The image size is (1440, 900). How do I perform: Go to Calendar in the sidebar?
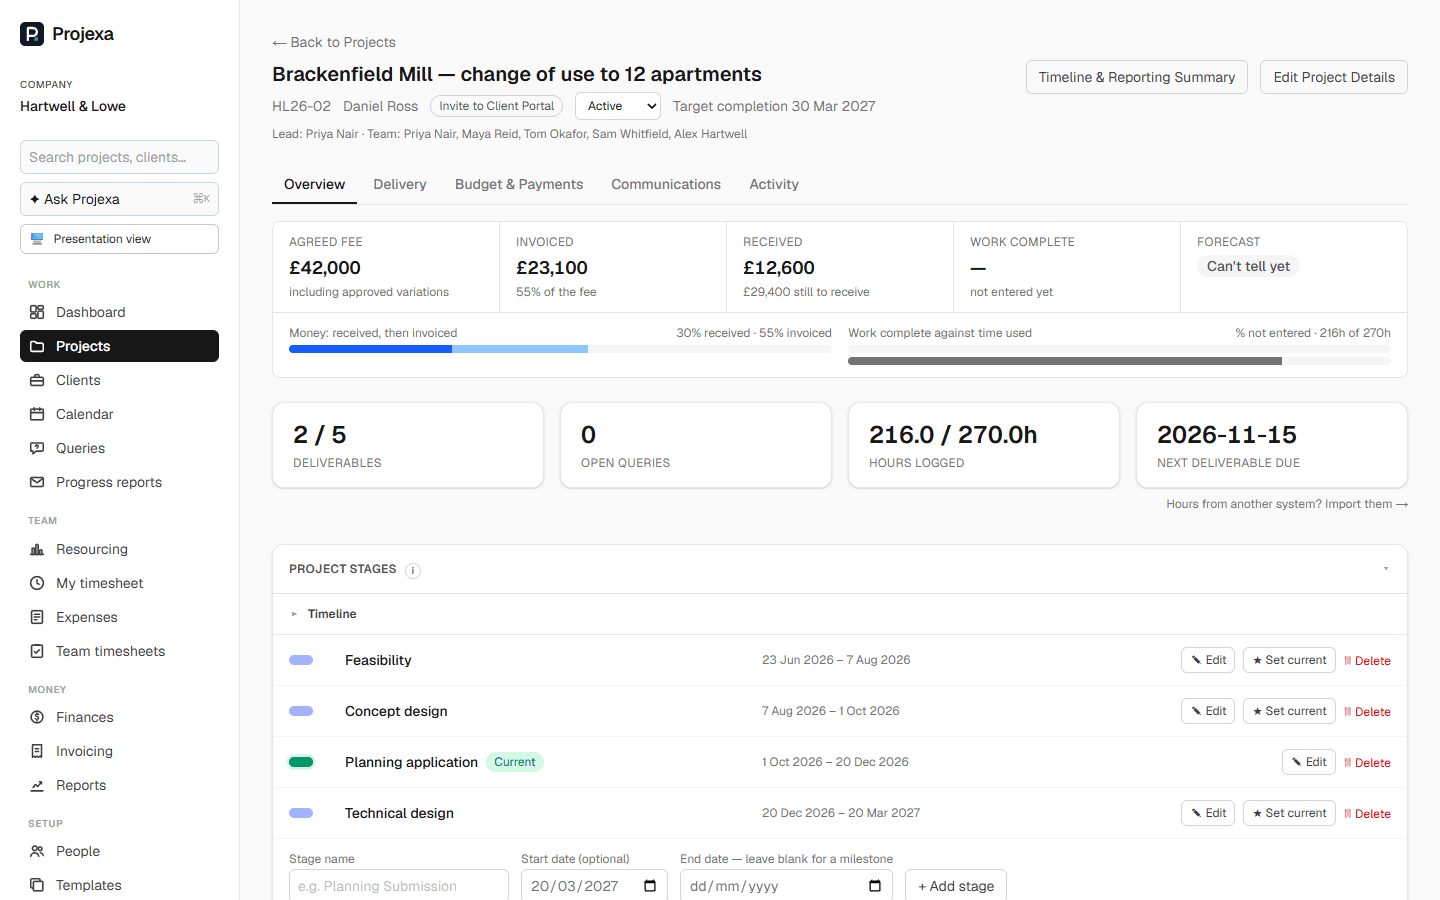click(119, 414)
